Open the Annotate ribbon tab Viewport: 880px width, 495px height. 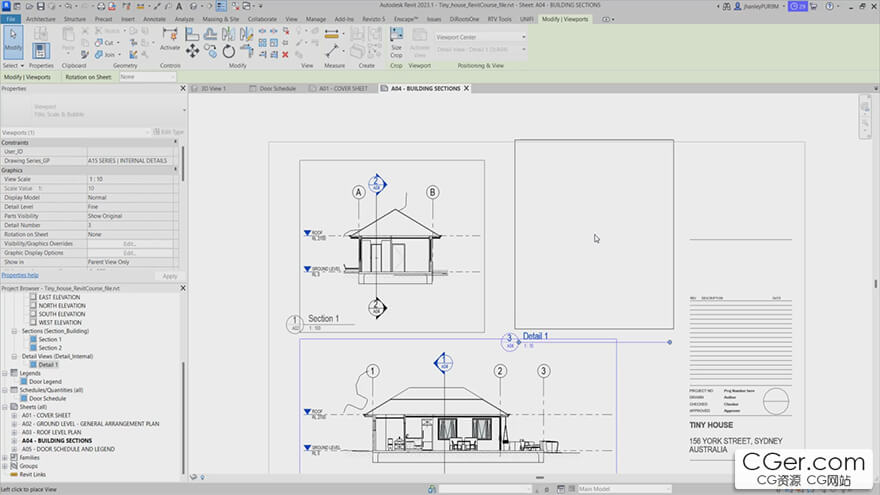pos(155,18)
